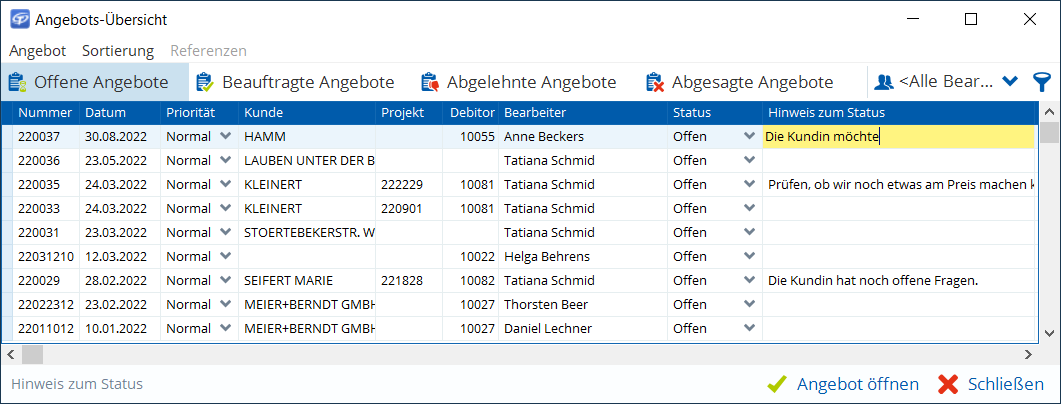Screen dimensions: 1061x404
Task: Open Status dropdown for offer 220035
Action: pos(749,184)
